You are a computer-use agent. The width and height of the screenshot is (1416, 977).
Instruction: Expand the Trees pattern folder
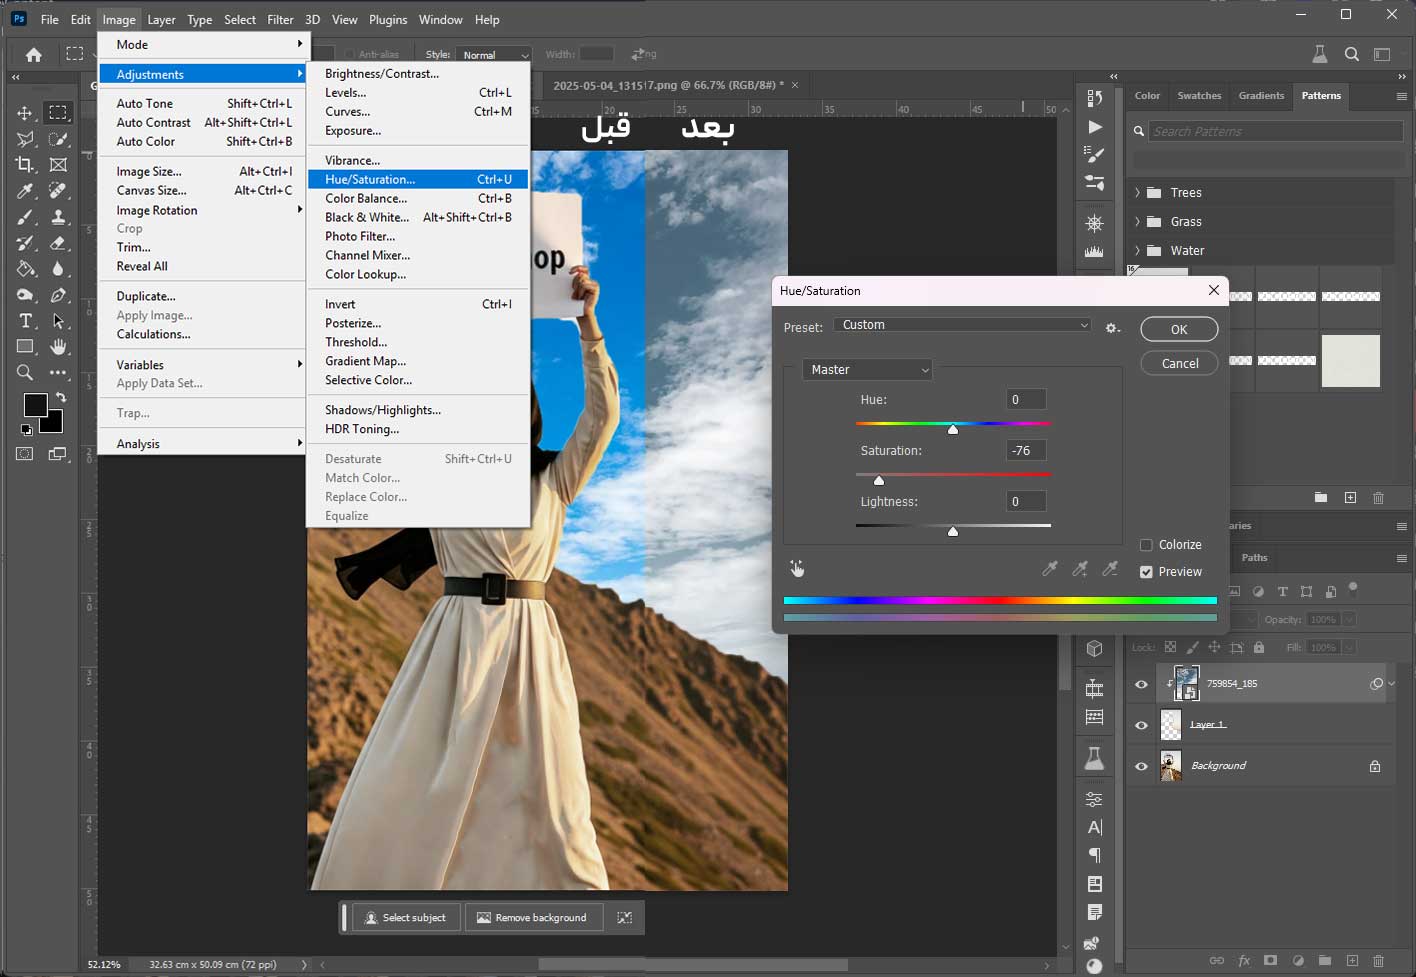point(1137,192)
